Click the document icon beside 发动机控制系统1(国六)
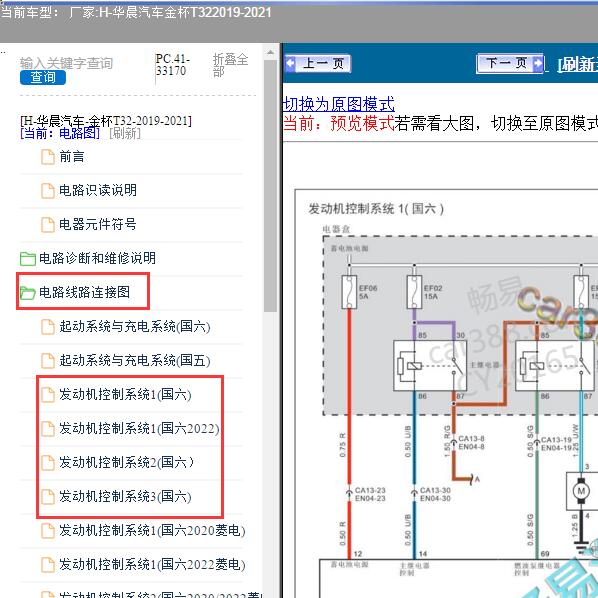This screenshot has height=598, width=598. (x=48, y=395)
